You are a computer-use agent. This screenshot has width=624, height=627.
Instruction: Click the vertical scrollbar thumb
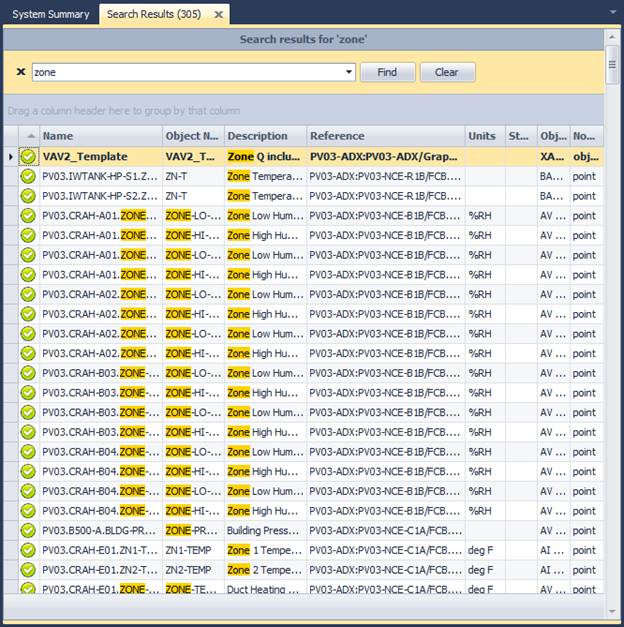pos(611,62)
